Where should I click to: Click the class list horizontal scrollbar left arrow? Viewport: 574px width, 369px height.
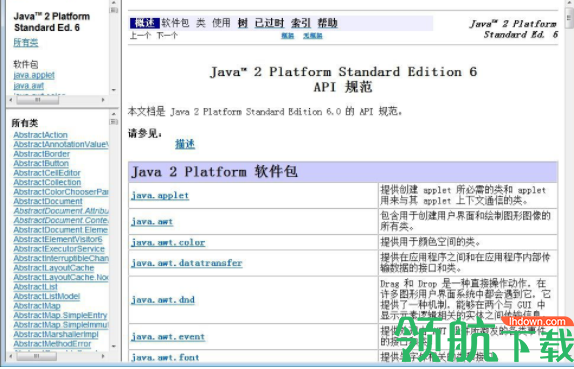(11, 356)
